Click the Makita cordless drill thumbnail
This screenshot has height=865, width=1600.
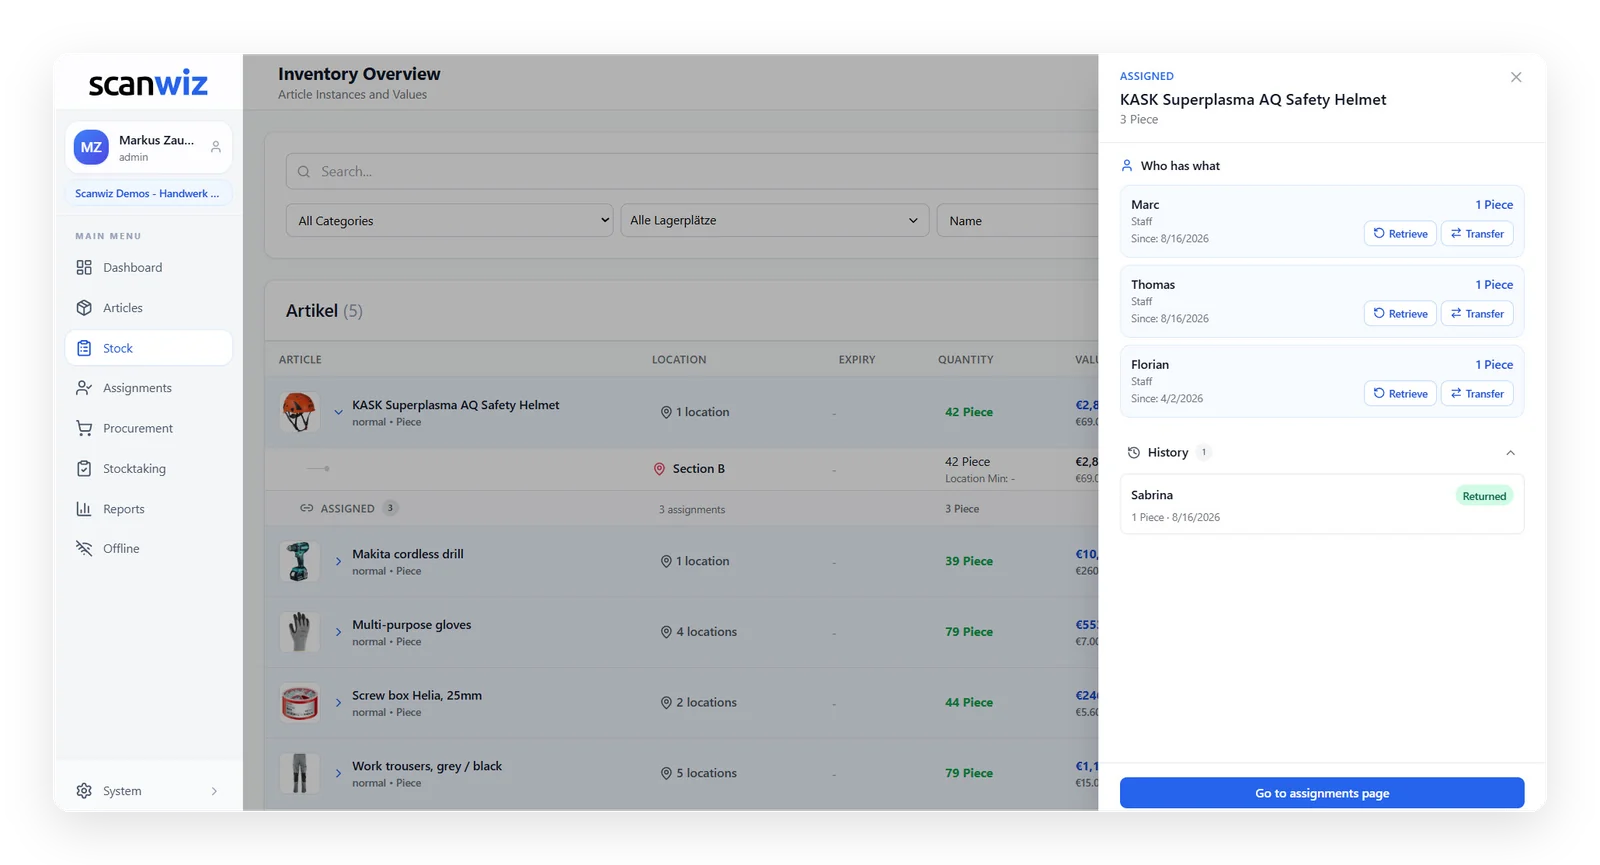point(299,561)
